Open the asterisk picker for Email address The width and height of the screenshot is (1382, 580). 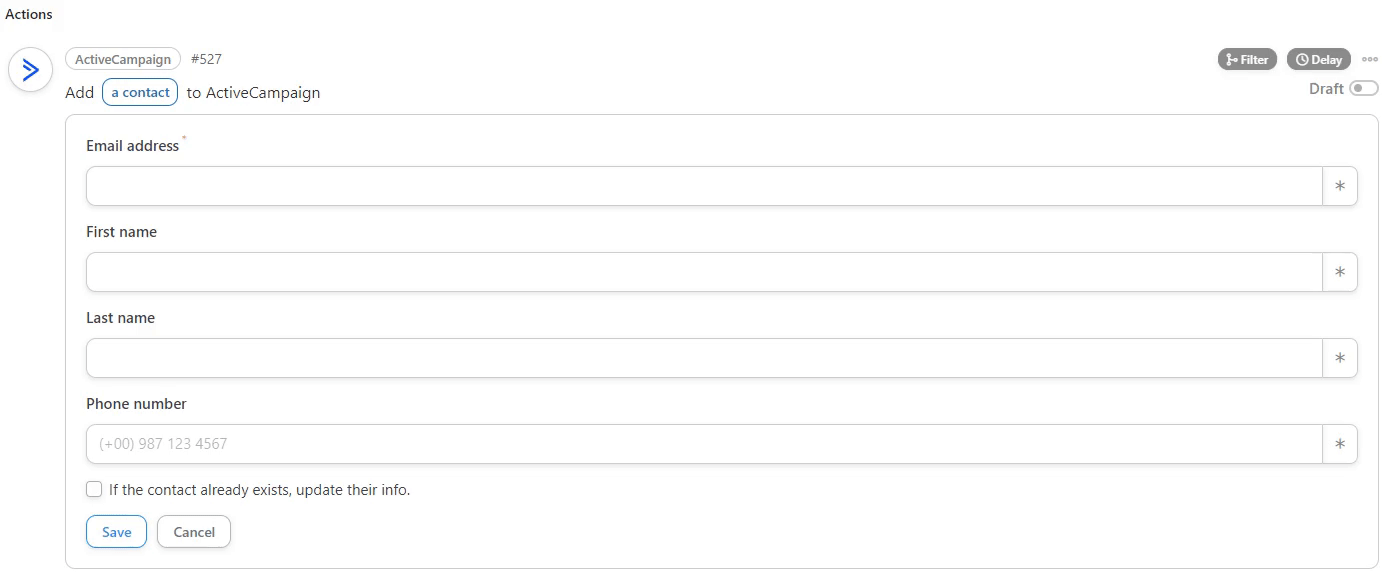tap(1340, 186)
